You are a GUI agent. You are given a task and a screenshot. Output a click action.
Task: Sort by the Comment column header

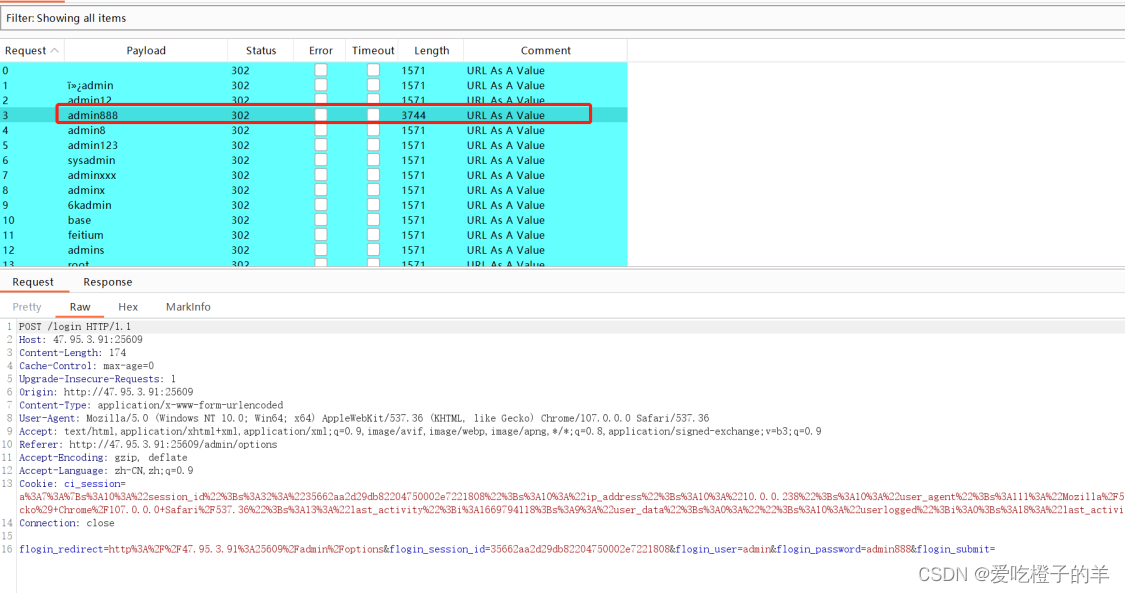point(545,50)
